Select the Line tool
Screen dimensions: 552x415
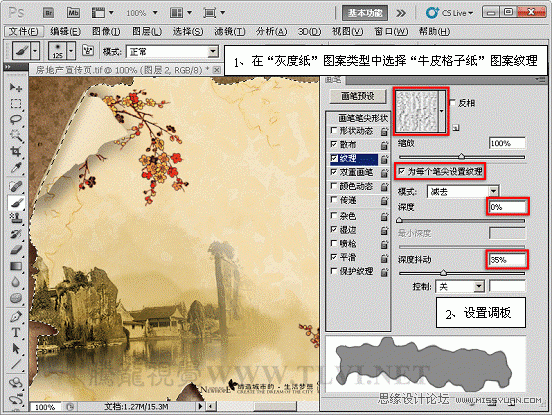tap(15, 364)
